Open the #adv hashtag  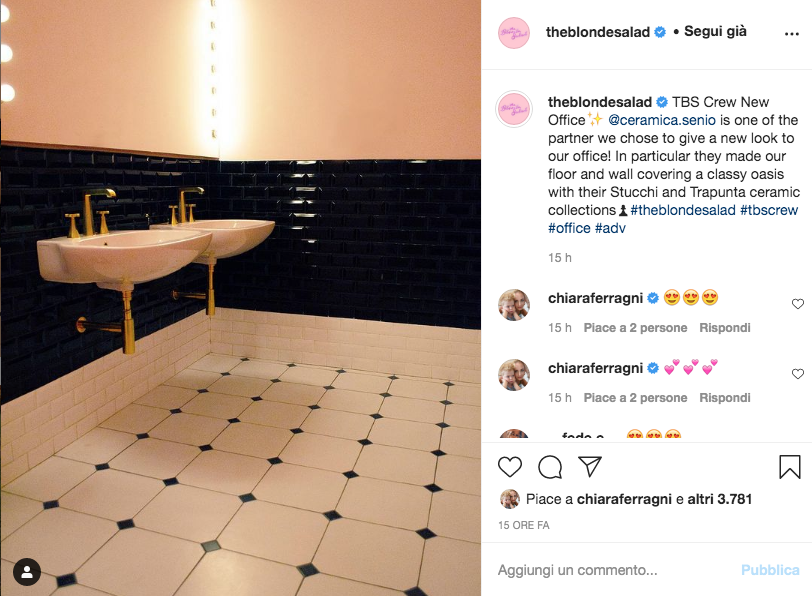click(x=610, y=228)
